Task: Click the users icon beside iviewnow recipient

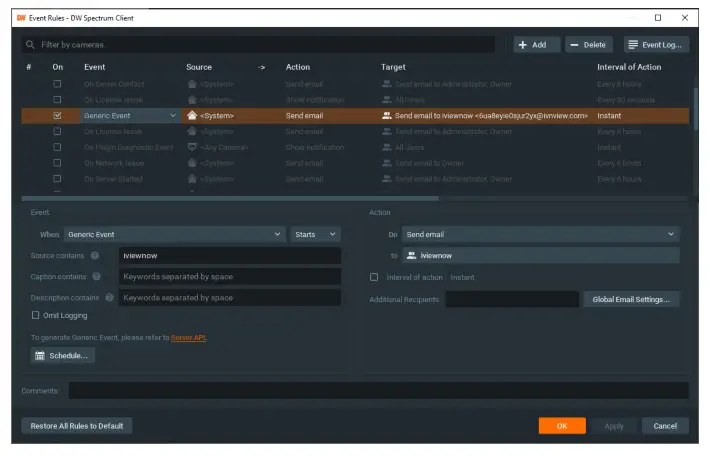Action: (x=411, y=255)
